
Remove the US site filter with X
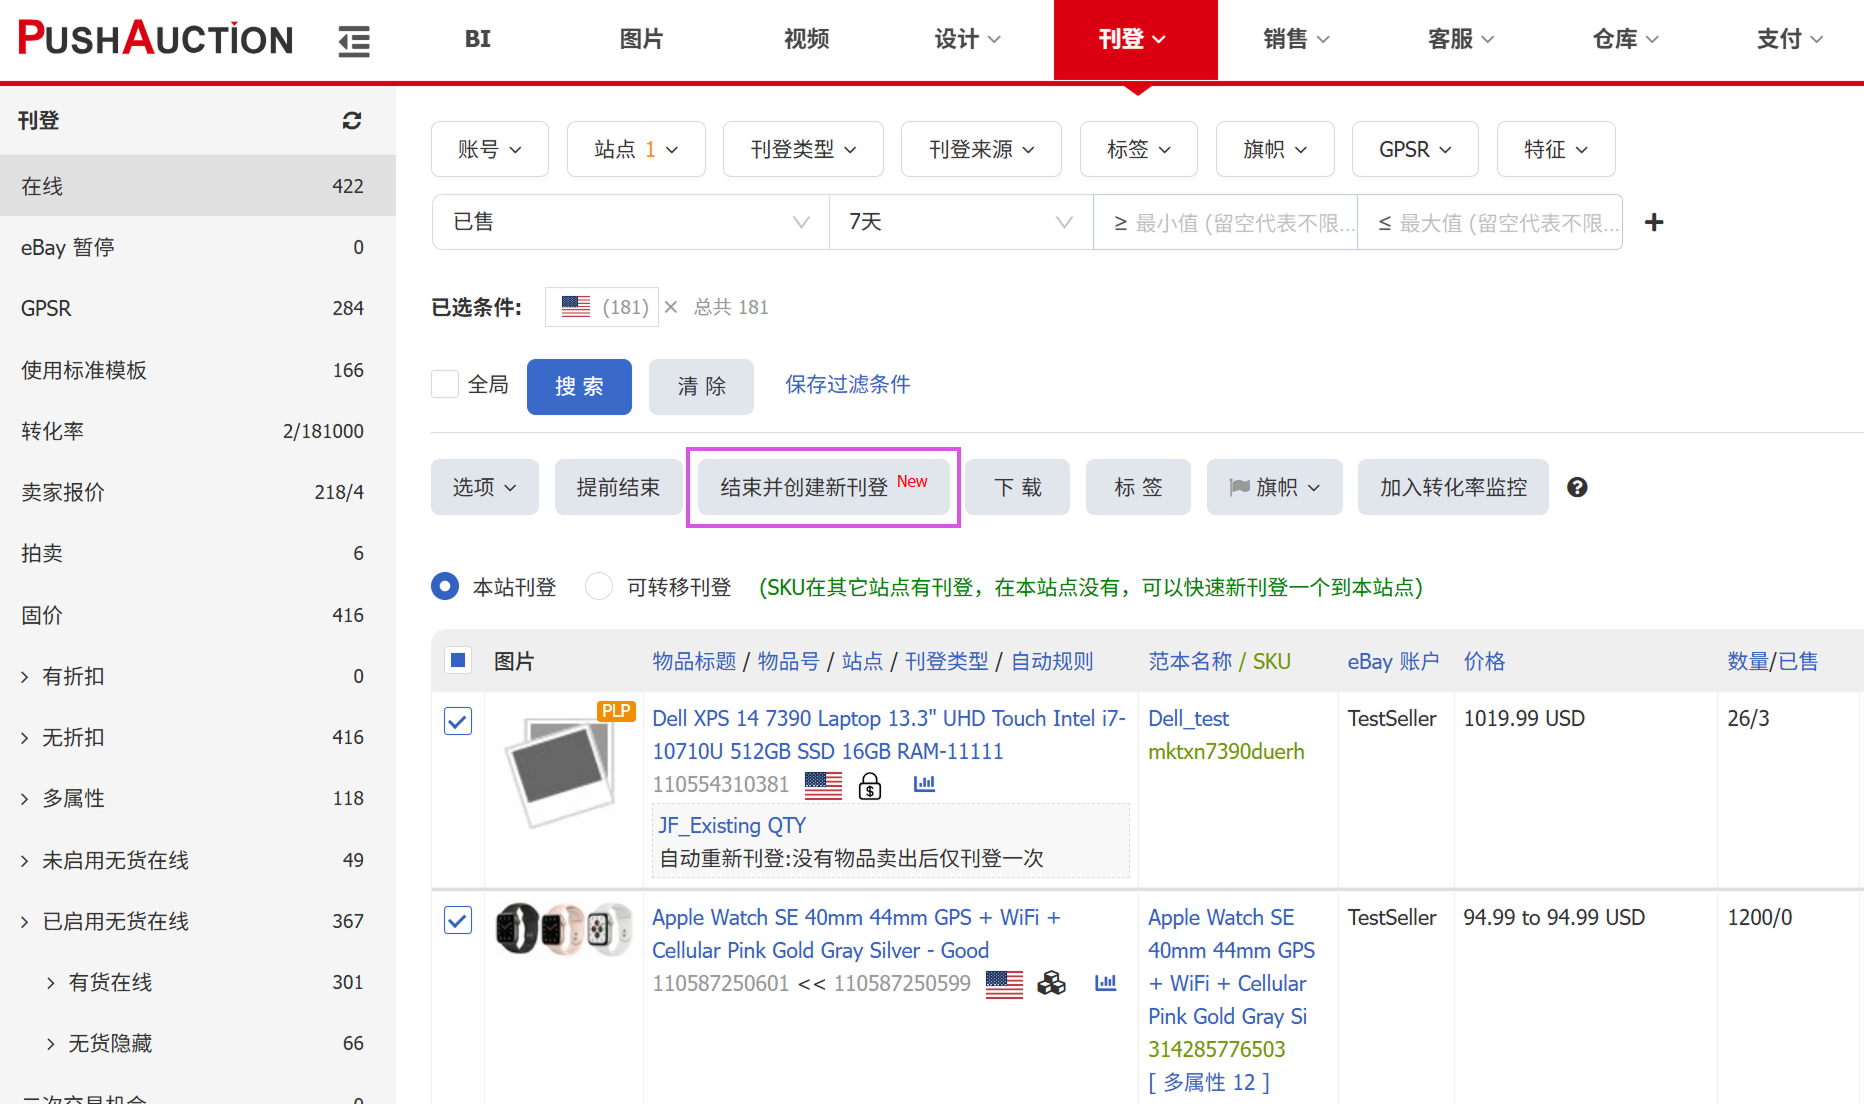671,307
